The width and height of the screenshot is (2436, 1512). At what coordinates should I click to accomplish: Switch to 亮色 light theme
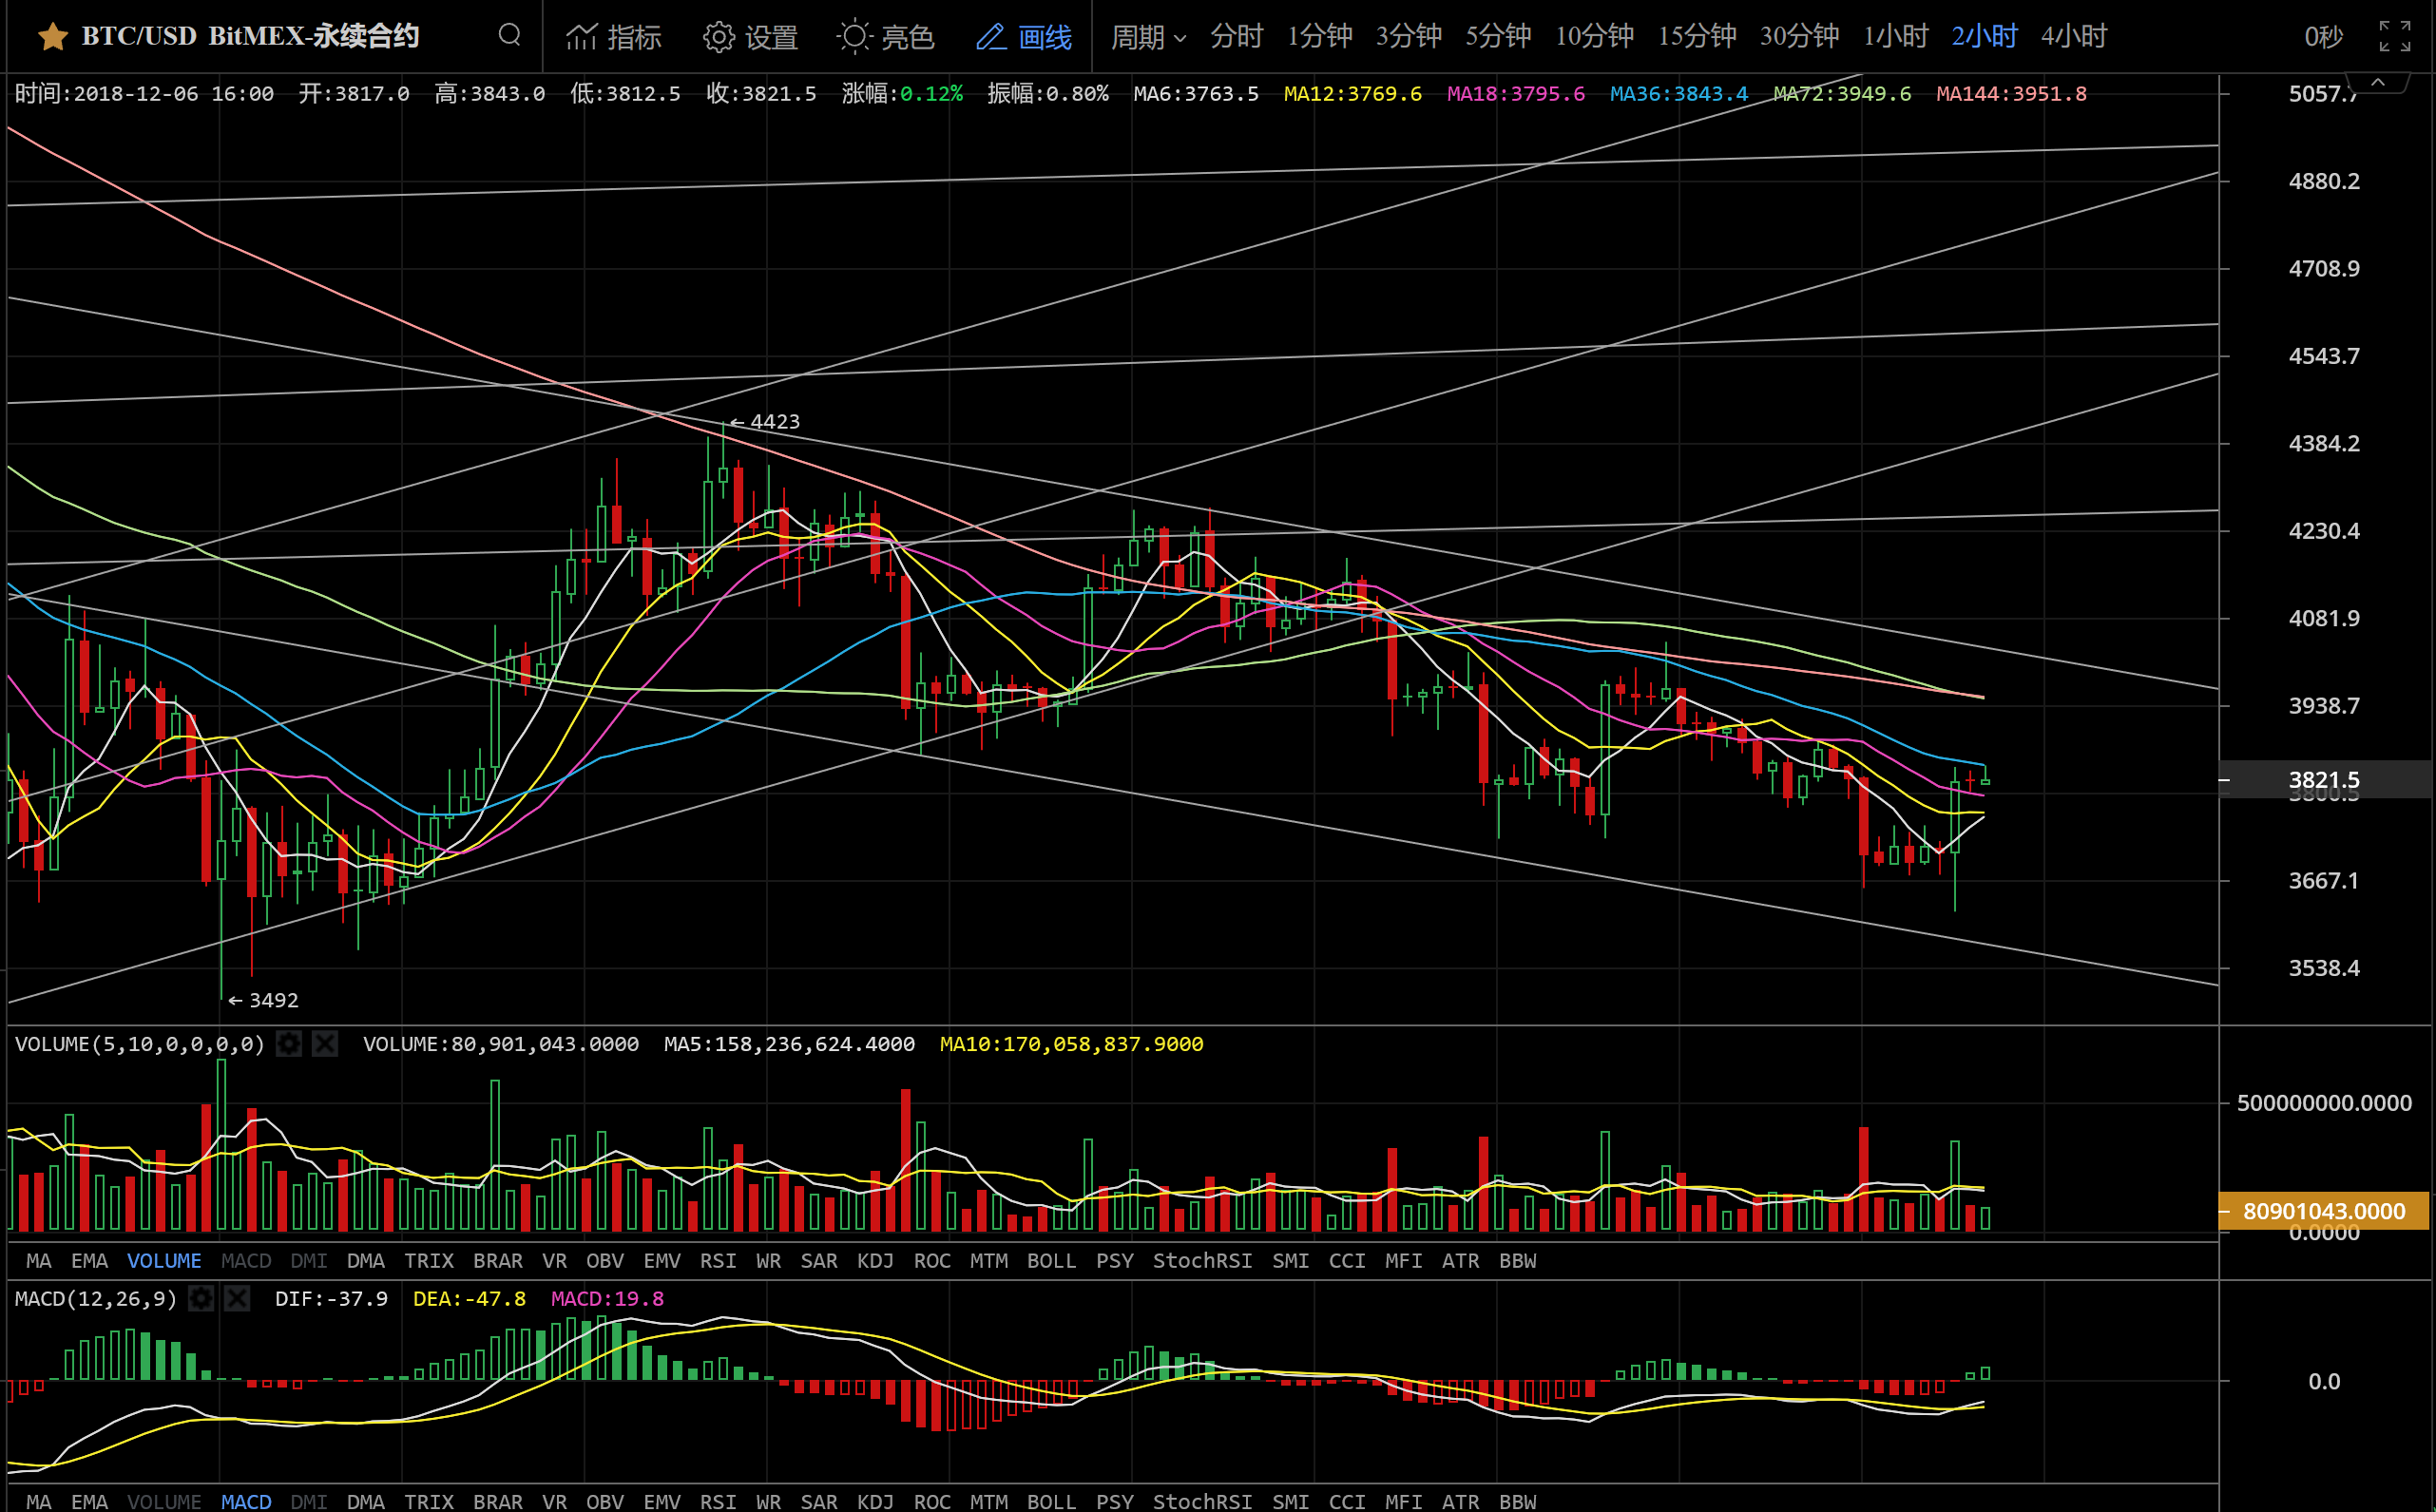point(886,37)
